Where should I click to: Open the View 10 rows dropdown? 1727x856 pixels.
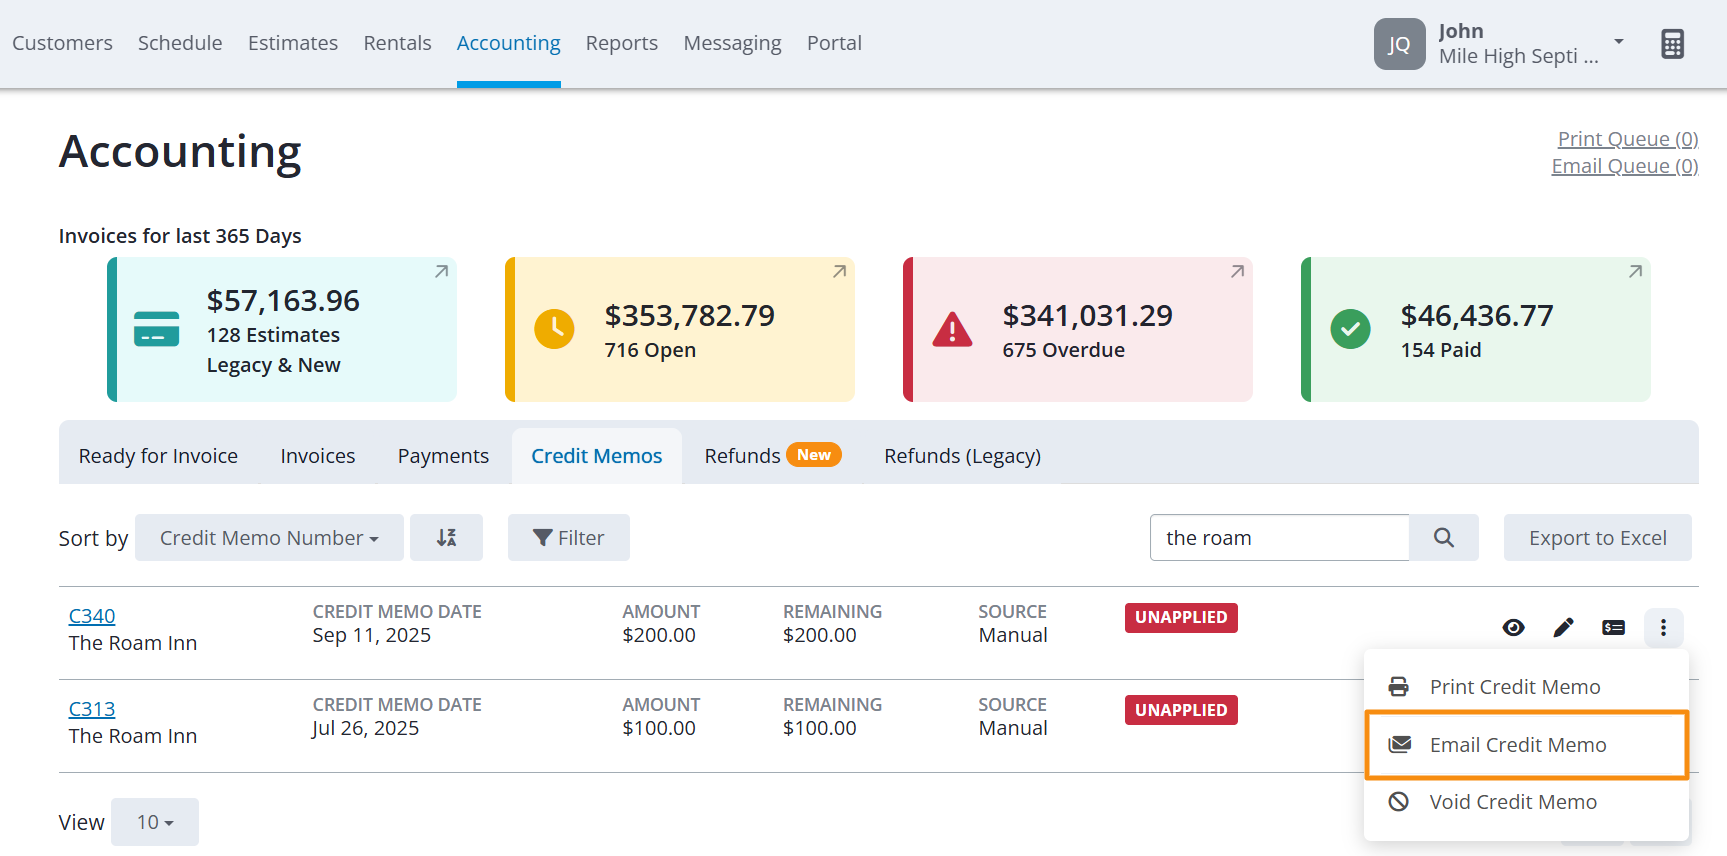click(155, 822)
